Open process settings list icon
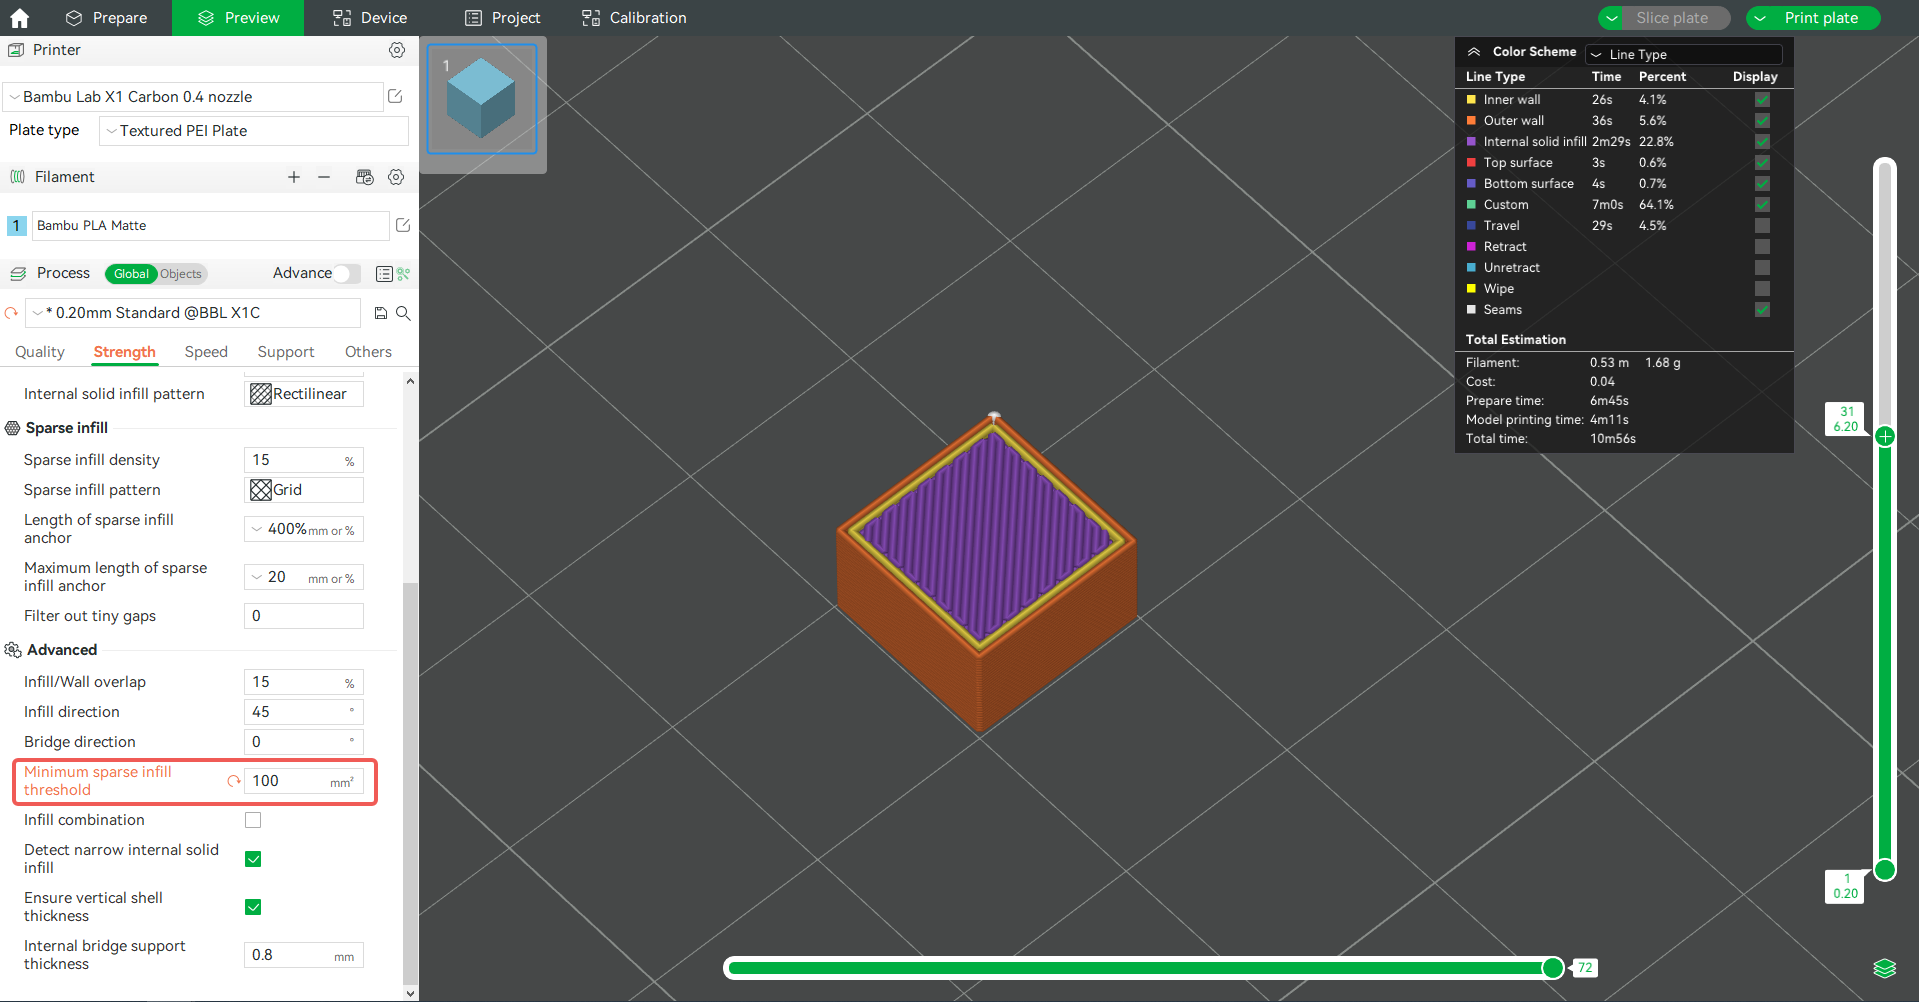This screenshot has width=1919, height=1002. point(384,274)
